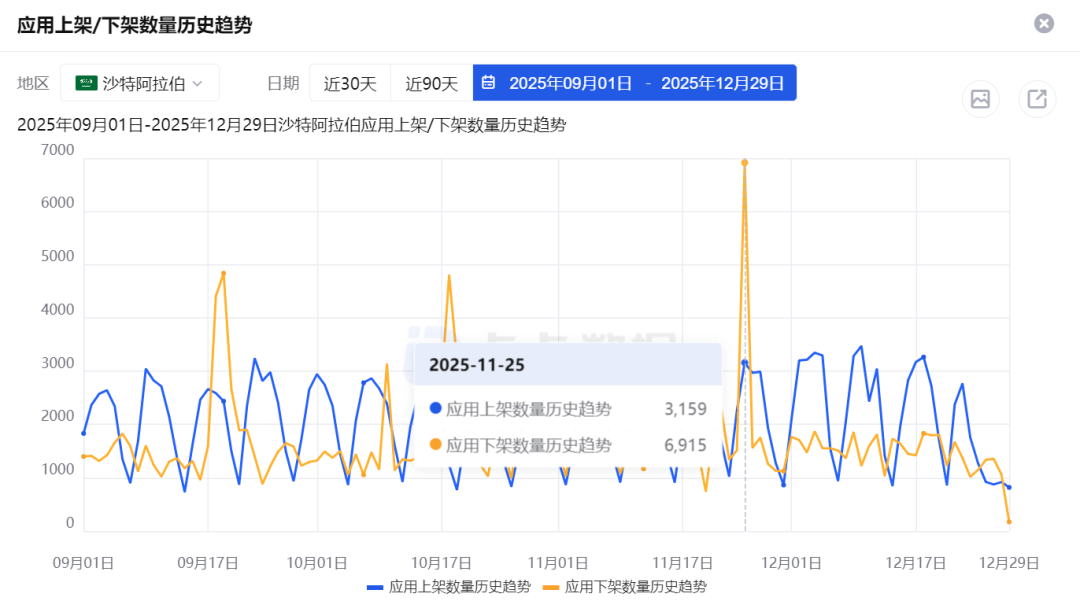Click the 2025年09月01日-2025年12月29日 date button
Viewport: 1080px width, 612px height.
[x=634, y=83]
